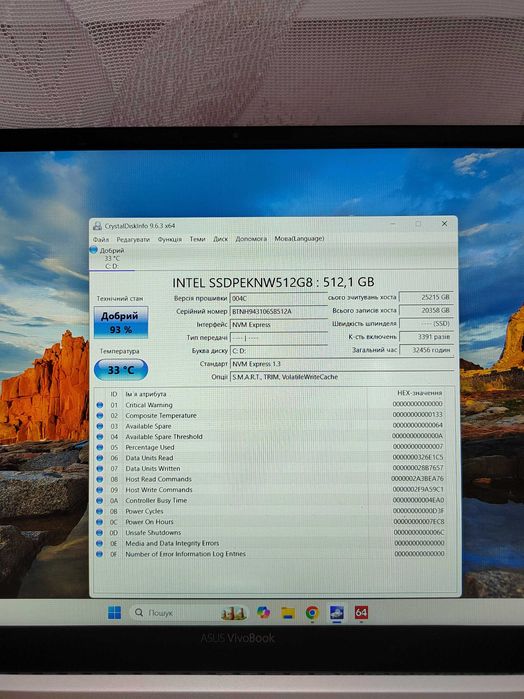The image size is (524, 699).
Task: Click the host reads value 25215 GB
Action: [x=426, y=297]
